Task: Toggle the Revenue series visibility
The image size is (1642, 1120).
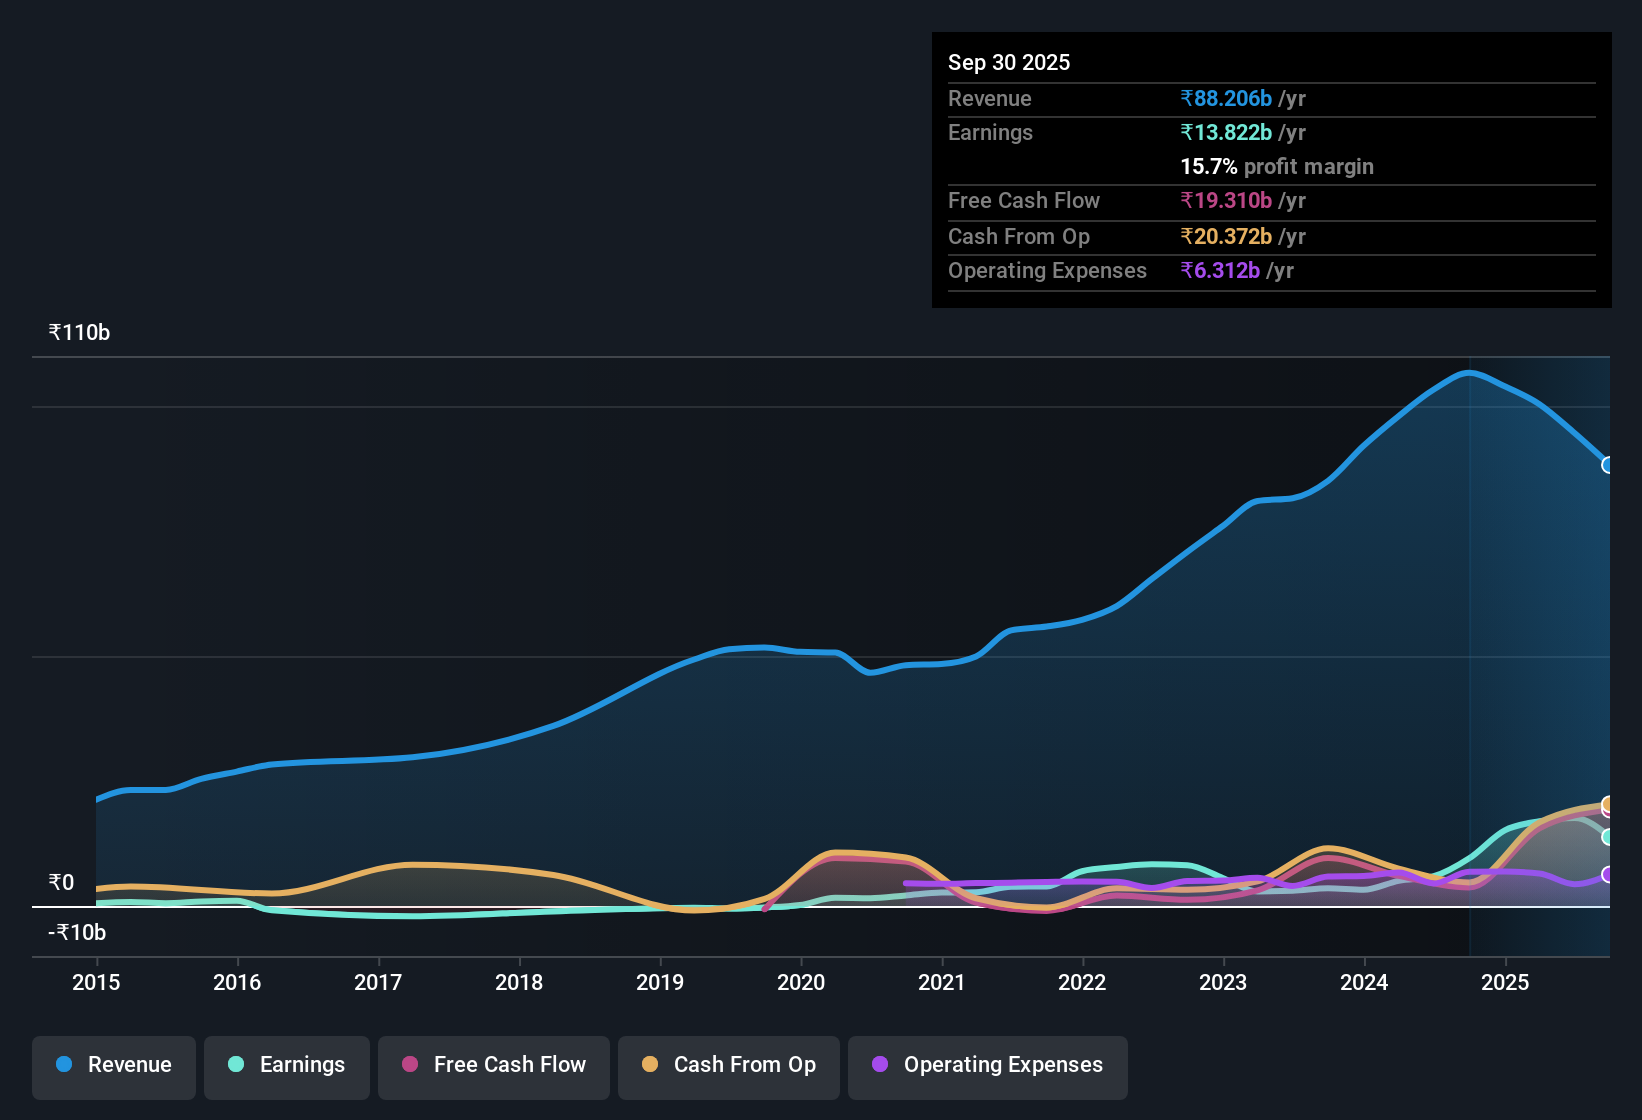Action: click(113, 1065)
